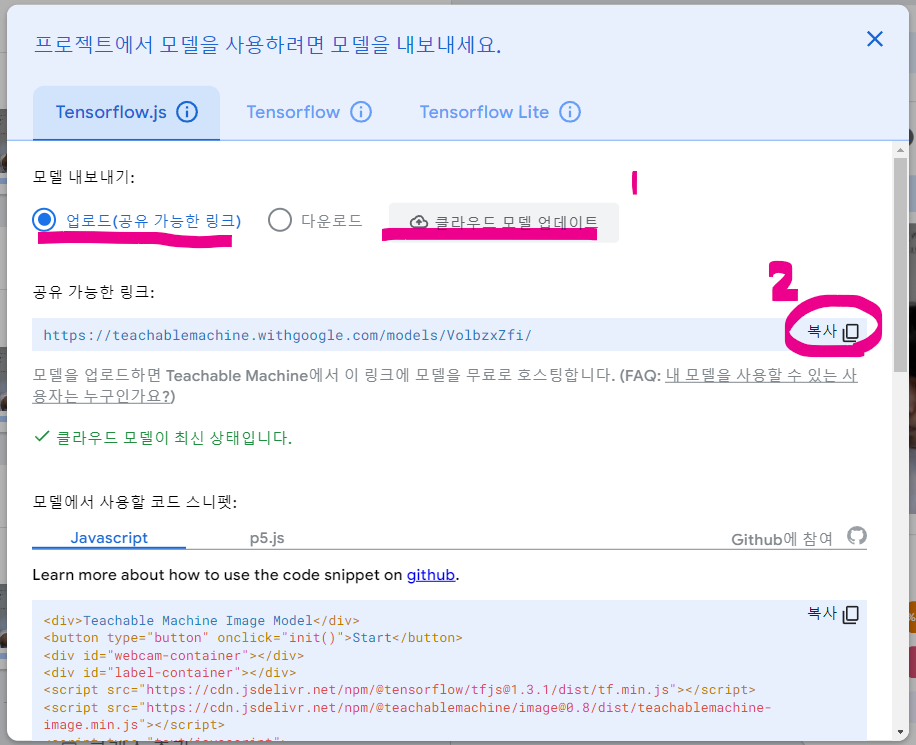Click the label-container div code line

click(170, 673)
